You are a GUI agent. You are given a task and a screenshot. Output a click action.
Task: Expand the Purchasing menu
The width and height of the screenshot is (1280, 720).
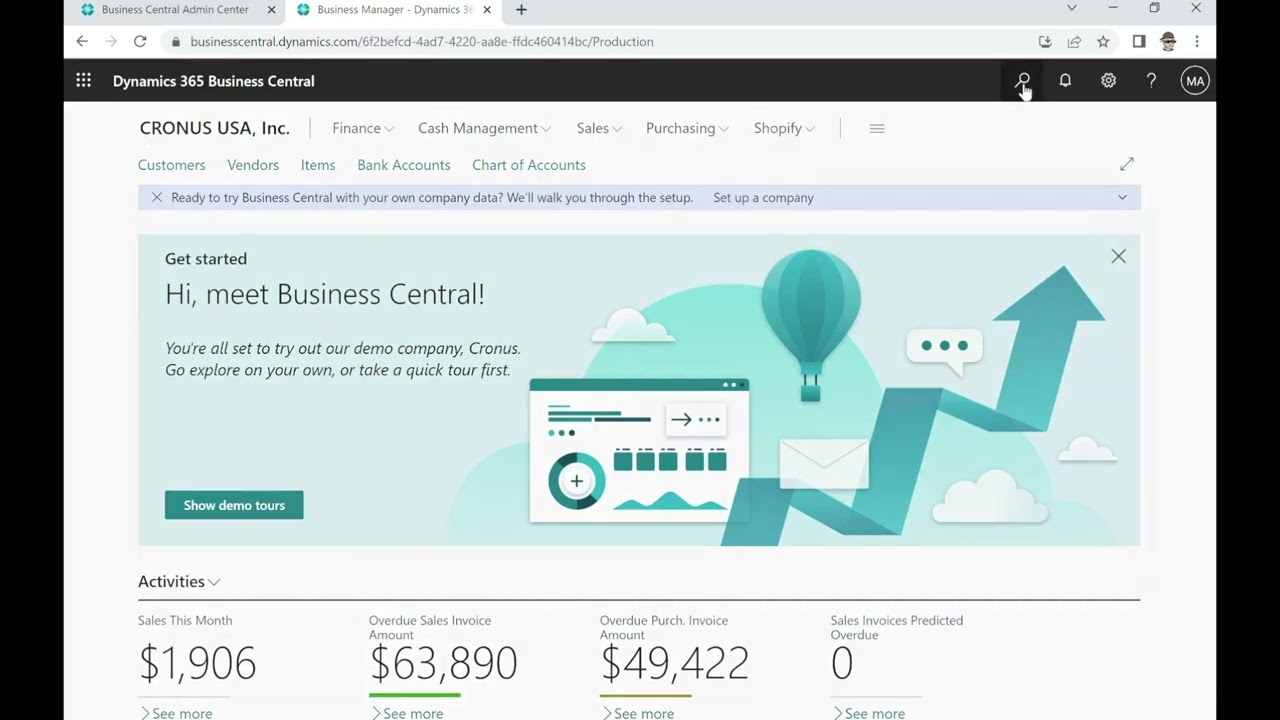click(688, 128)
